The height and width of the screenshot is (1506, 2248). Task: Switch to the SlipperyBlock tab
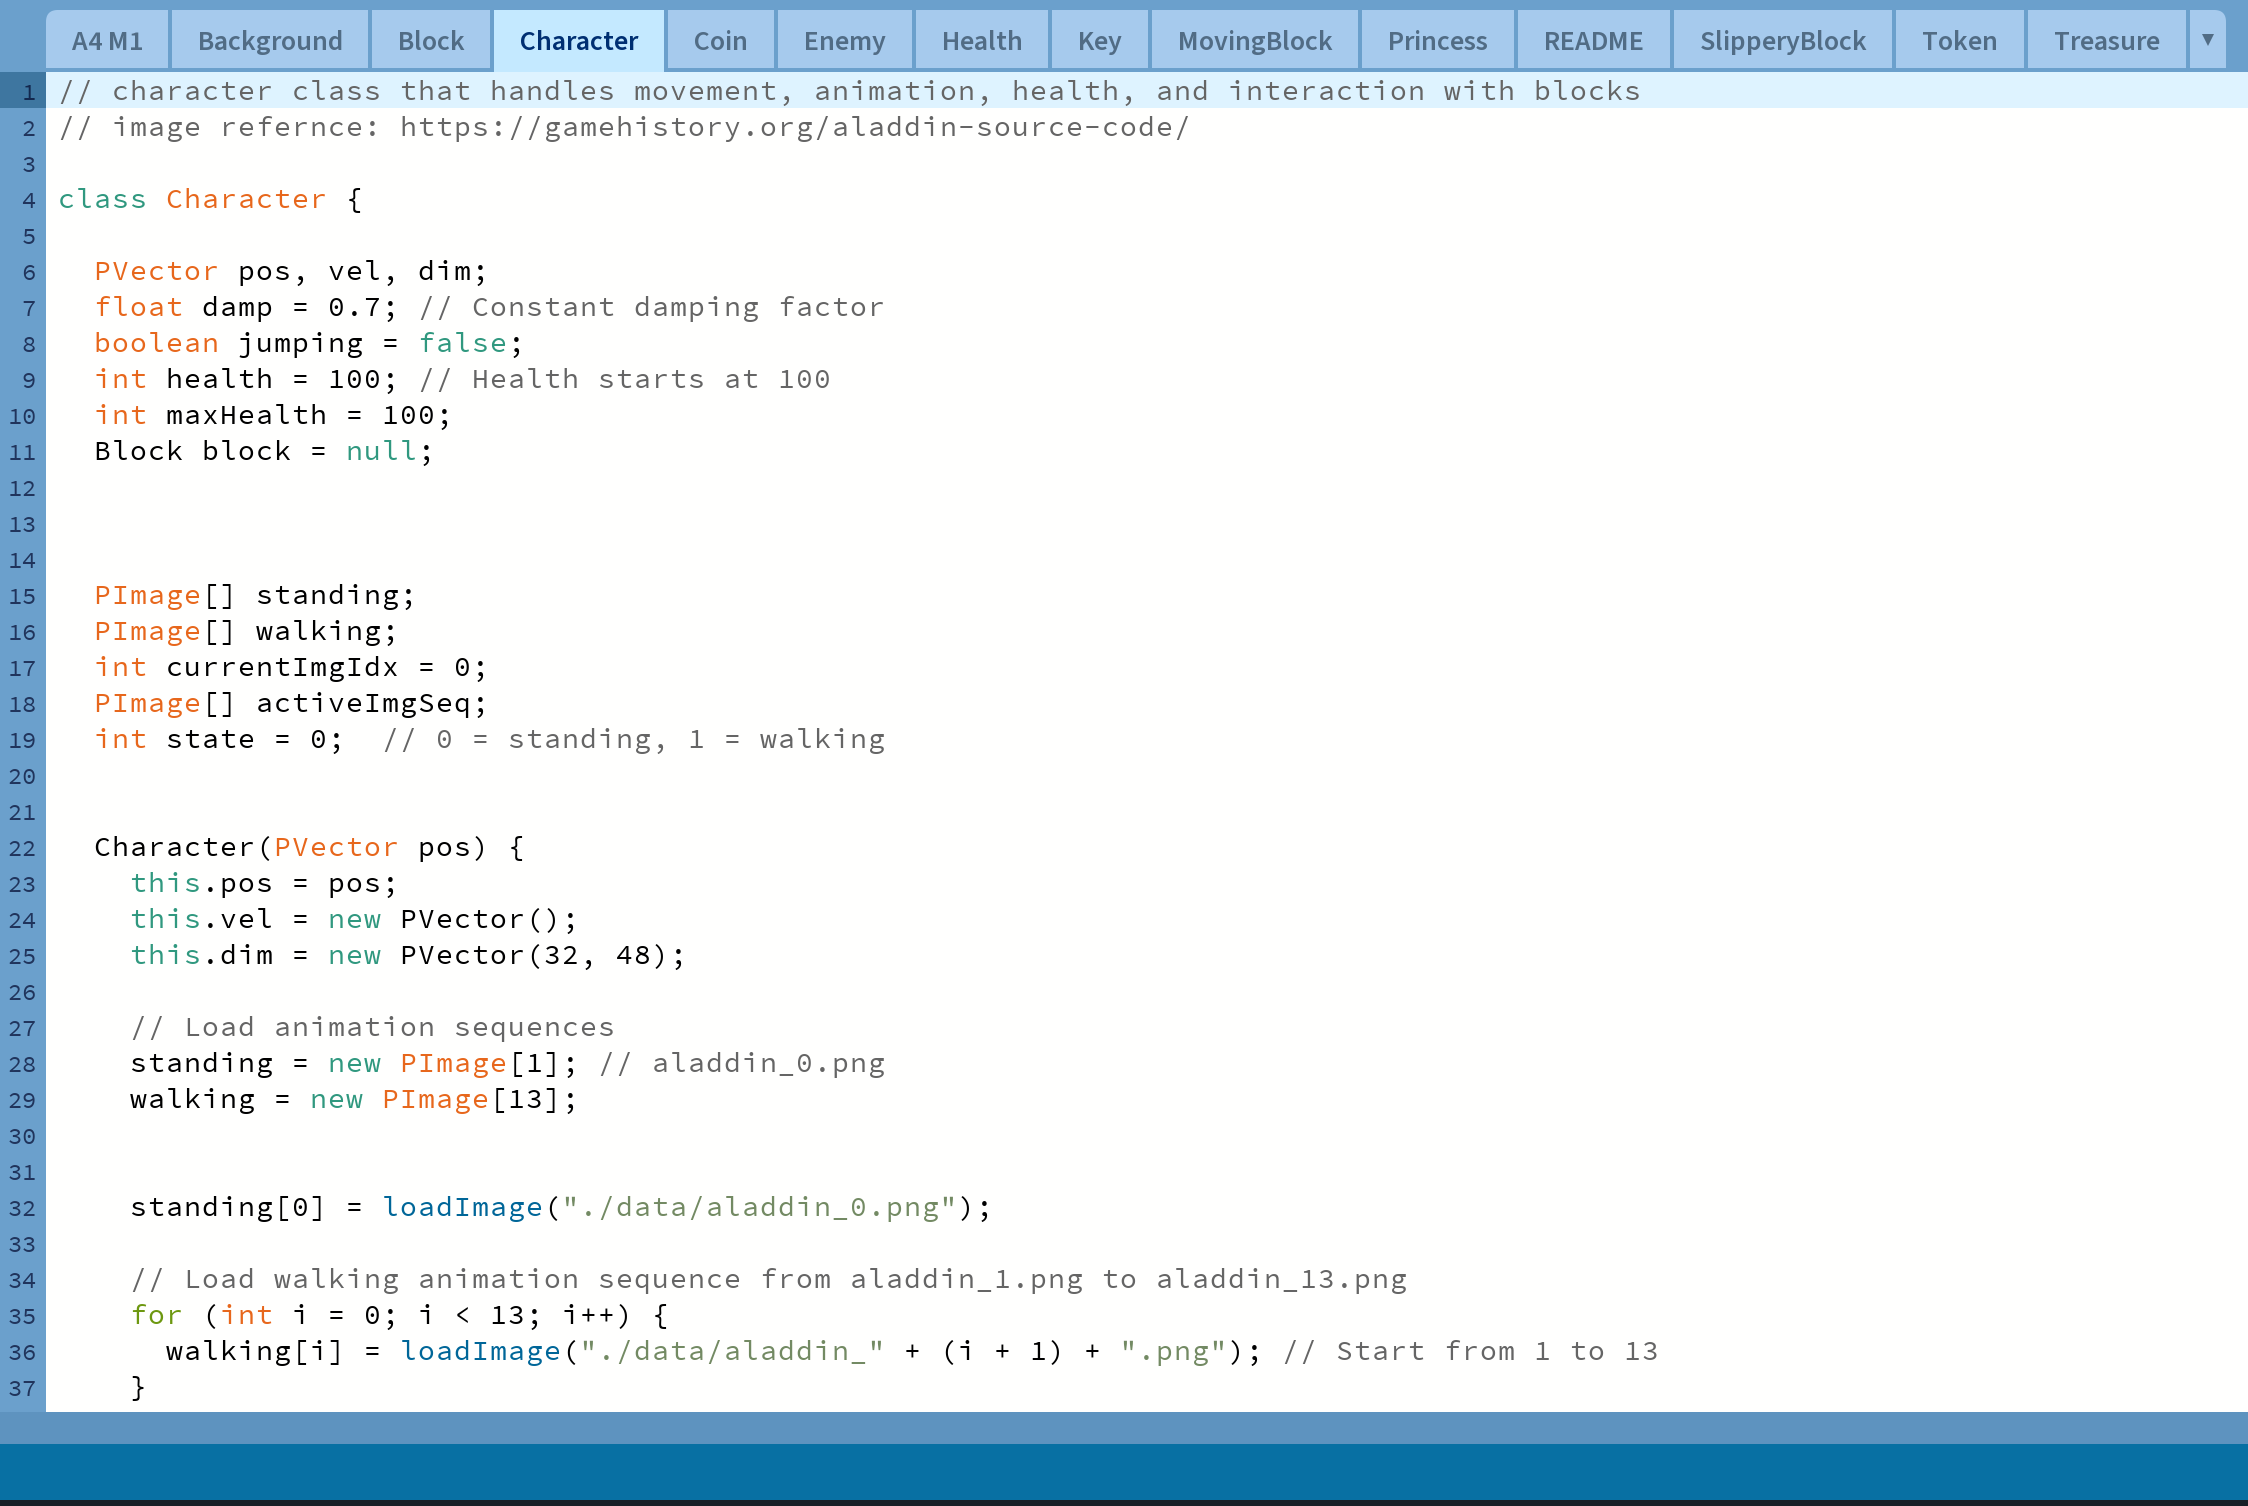click(x=1782, y=40)
